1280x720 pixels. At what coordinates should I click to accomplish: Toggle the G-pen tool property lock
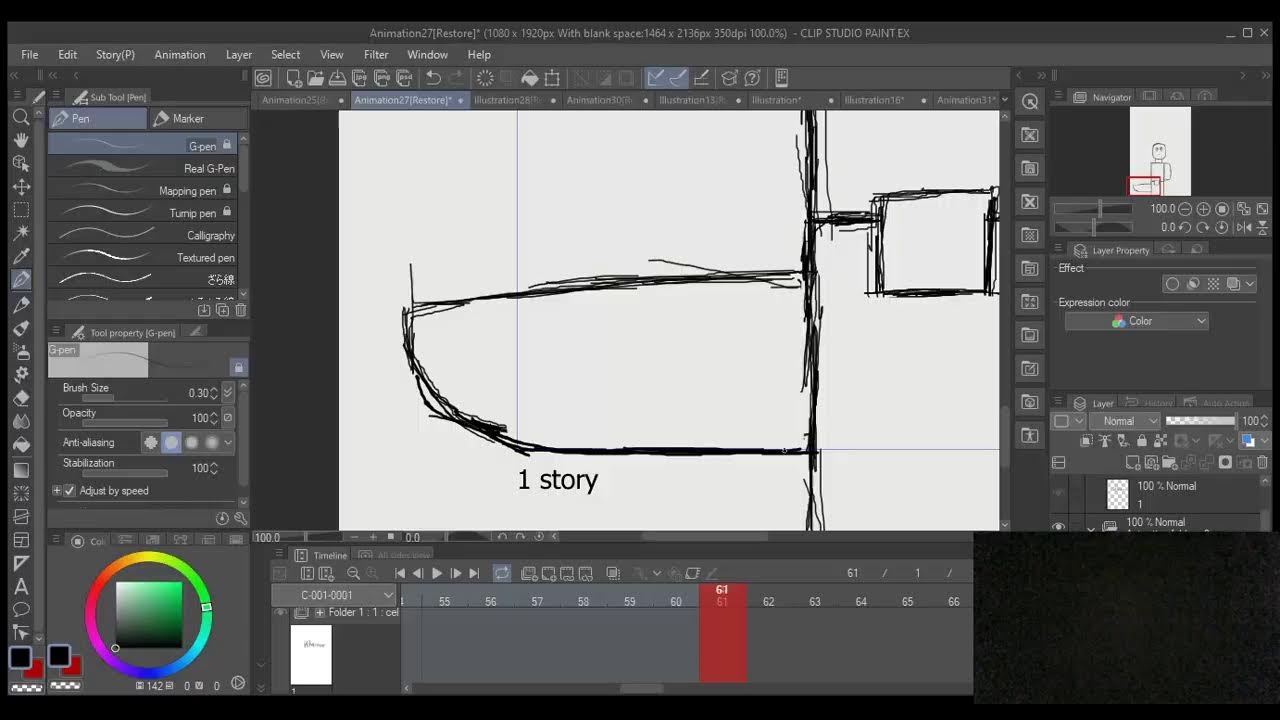[x=238, y=367]
